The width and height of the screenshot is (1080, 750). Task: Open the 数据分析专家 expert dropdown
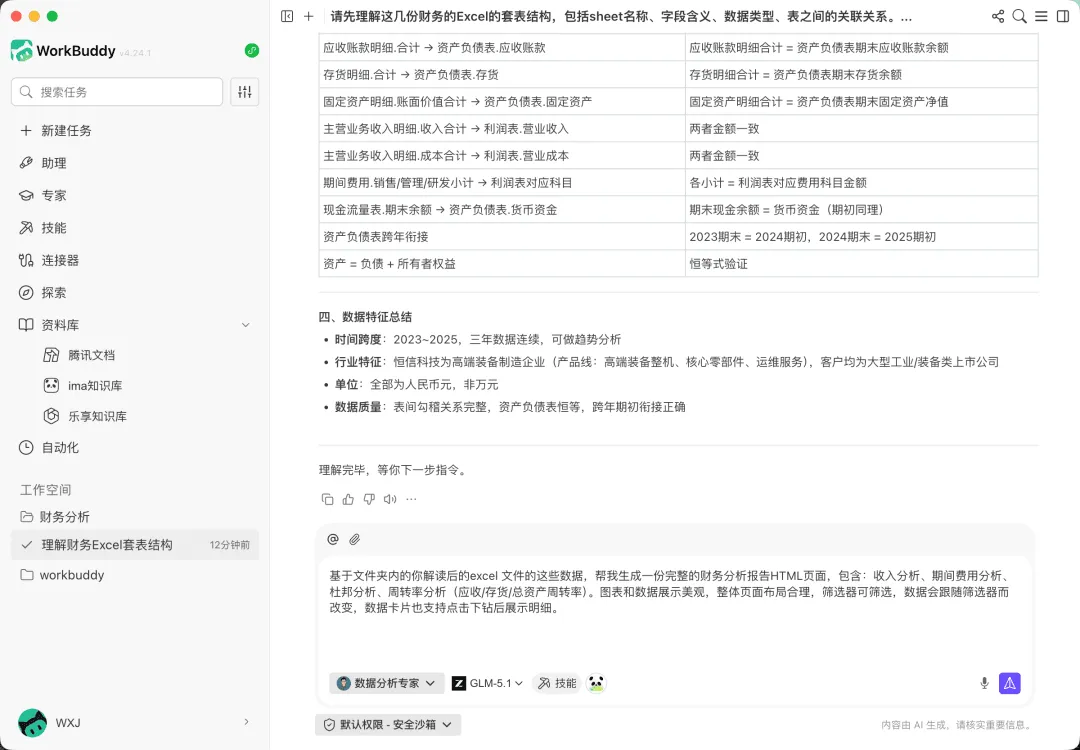(386, 683)
